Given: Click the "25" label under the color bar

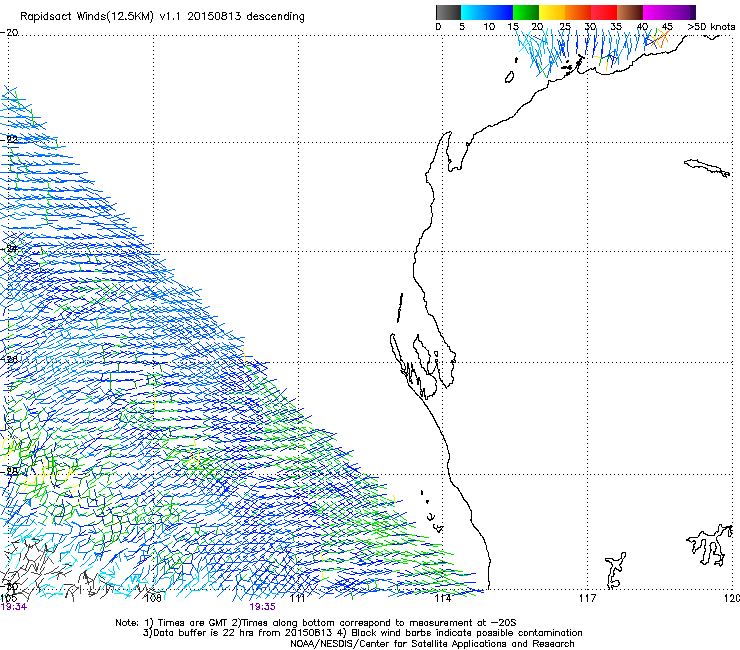Looking at the screenshot, I should 565,27.
